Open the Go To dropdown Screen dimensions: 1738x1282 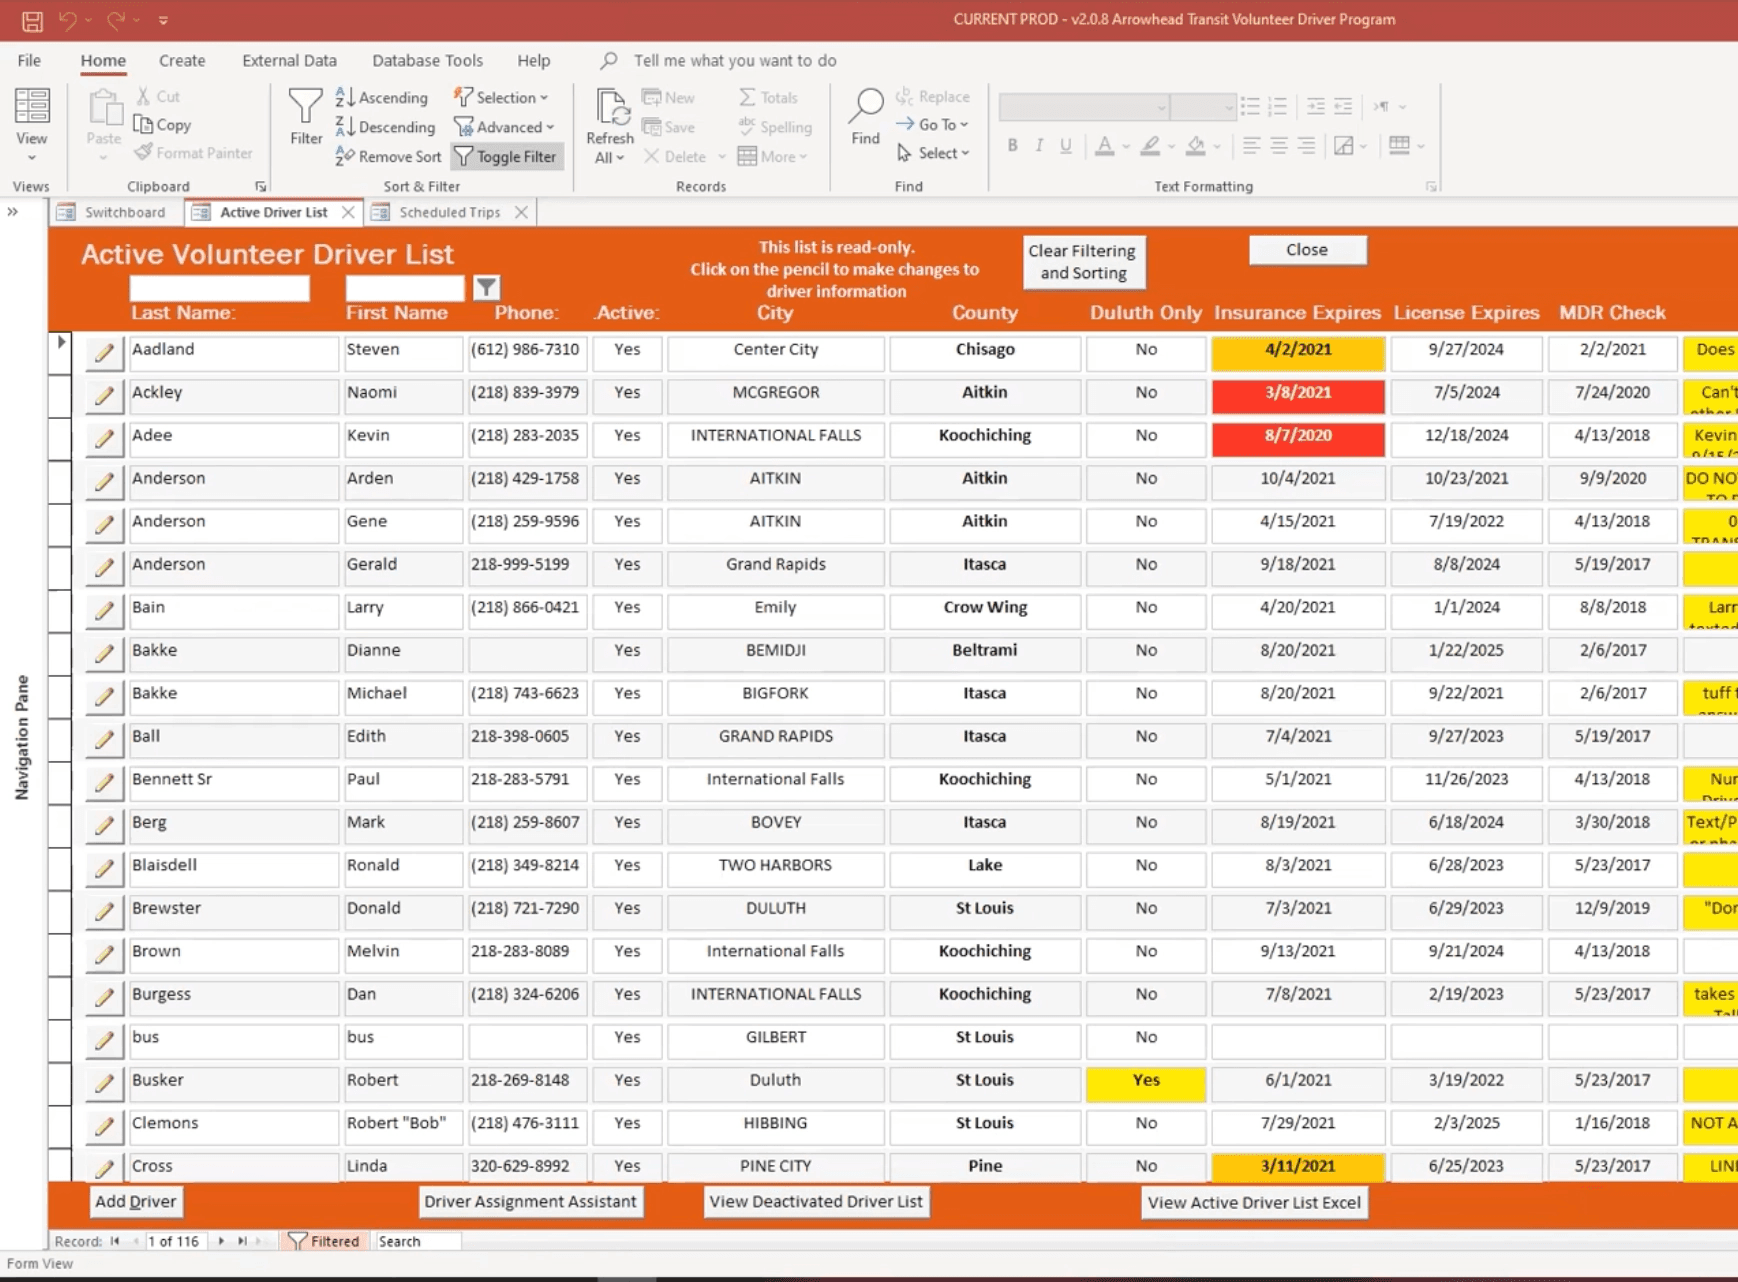point(933,124)
